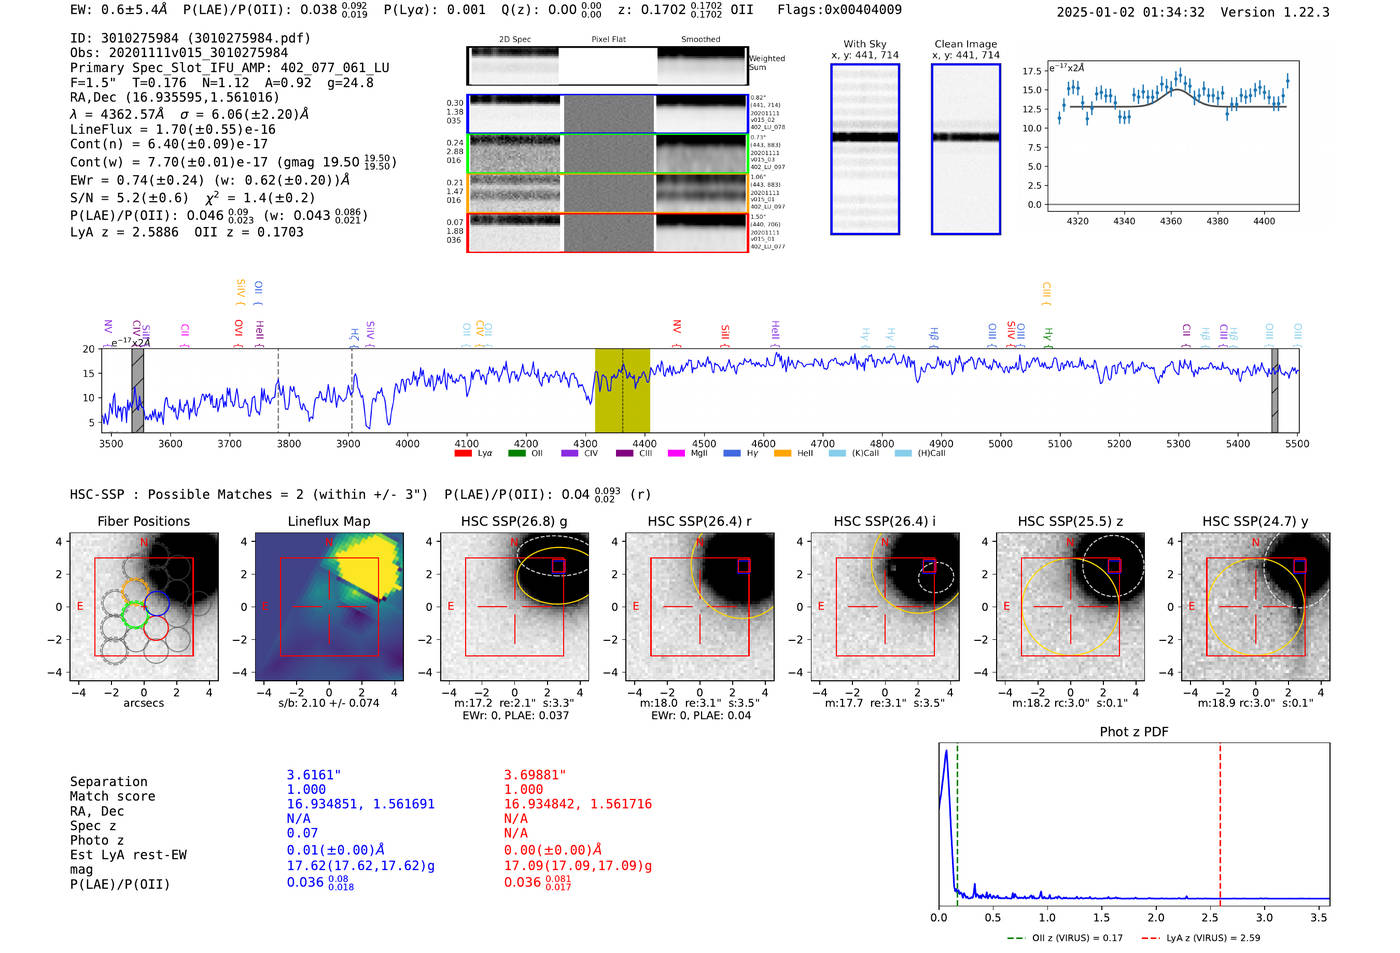Screen dimensions: 1400x953
Task: Click the blue RA, Dec 16.934851, 1.561691
Action: click(x=361, y=804)
